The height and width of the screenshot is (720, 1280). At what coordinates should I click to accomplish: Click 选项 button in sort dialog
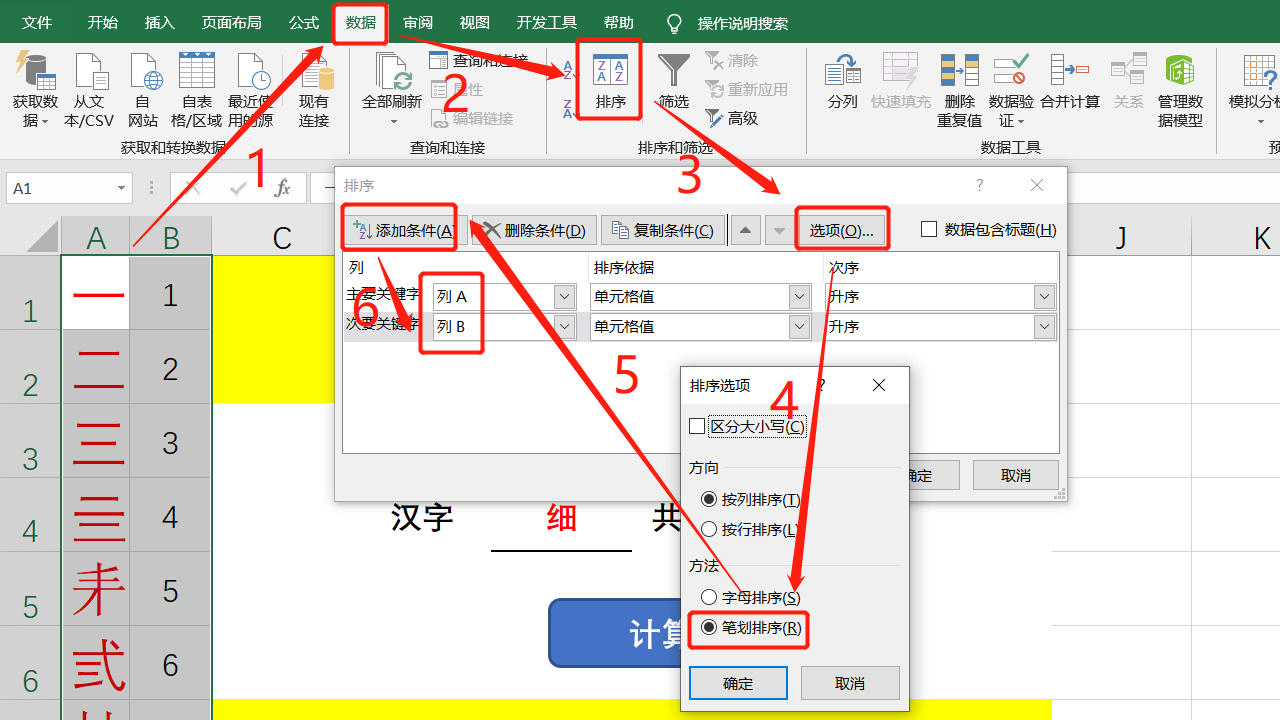pos(842,230)
